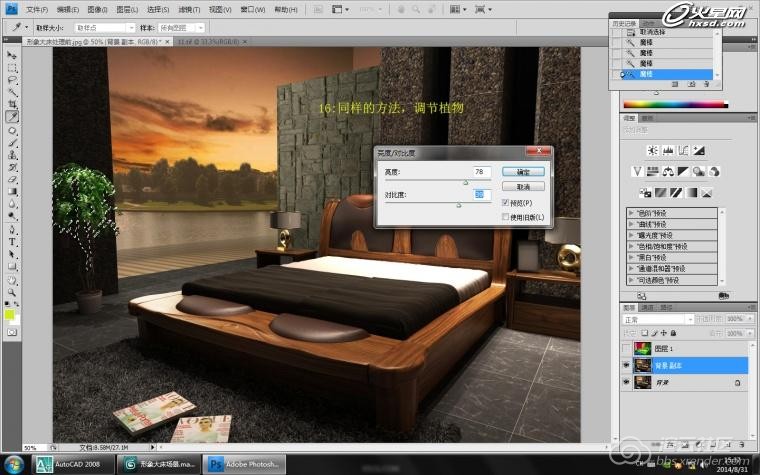Enable the 预览(P) preview checkbox
This screenshot has width=760, height=475.
pos(506,203)
